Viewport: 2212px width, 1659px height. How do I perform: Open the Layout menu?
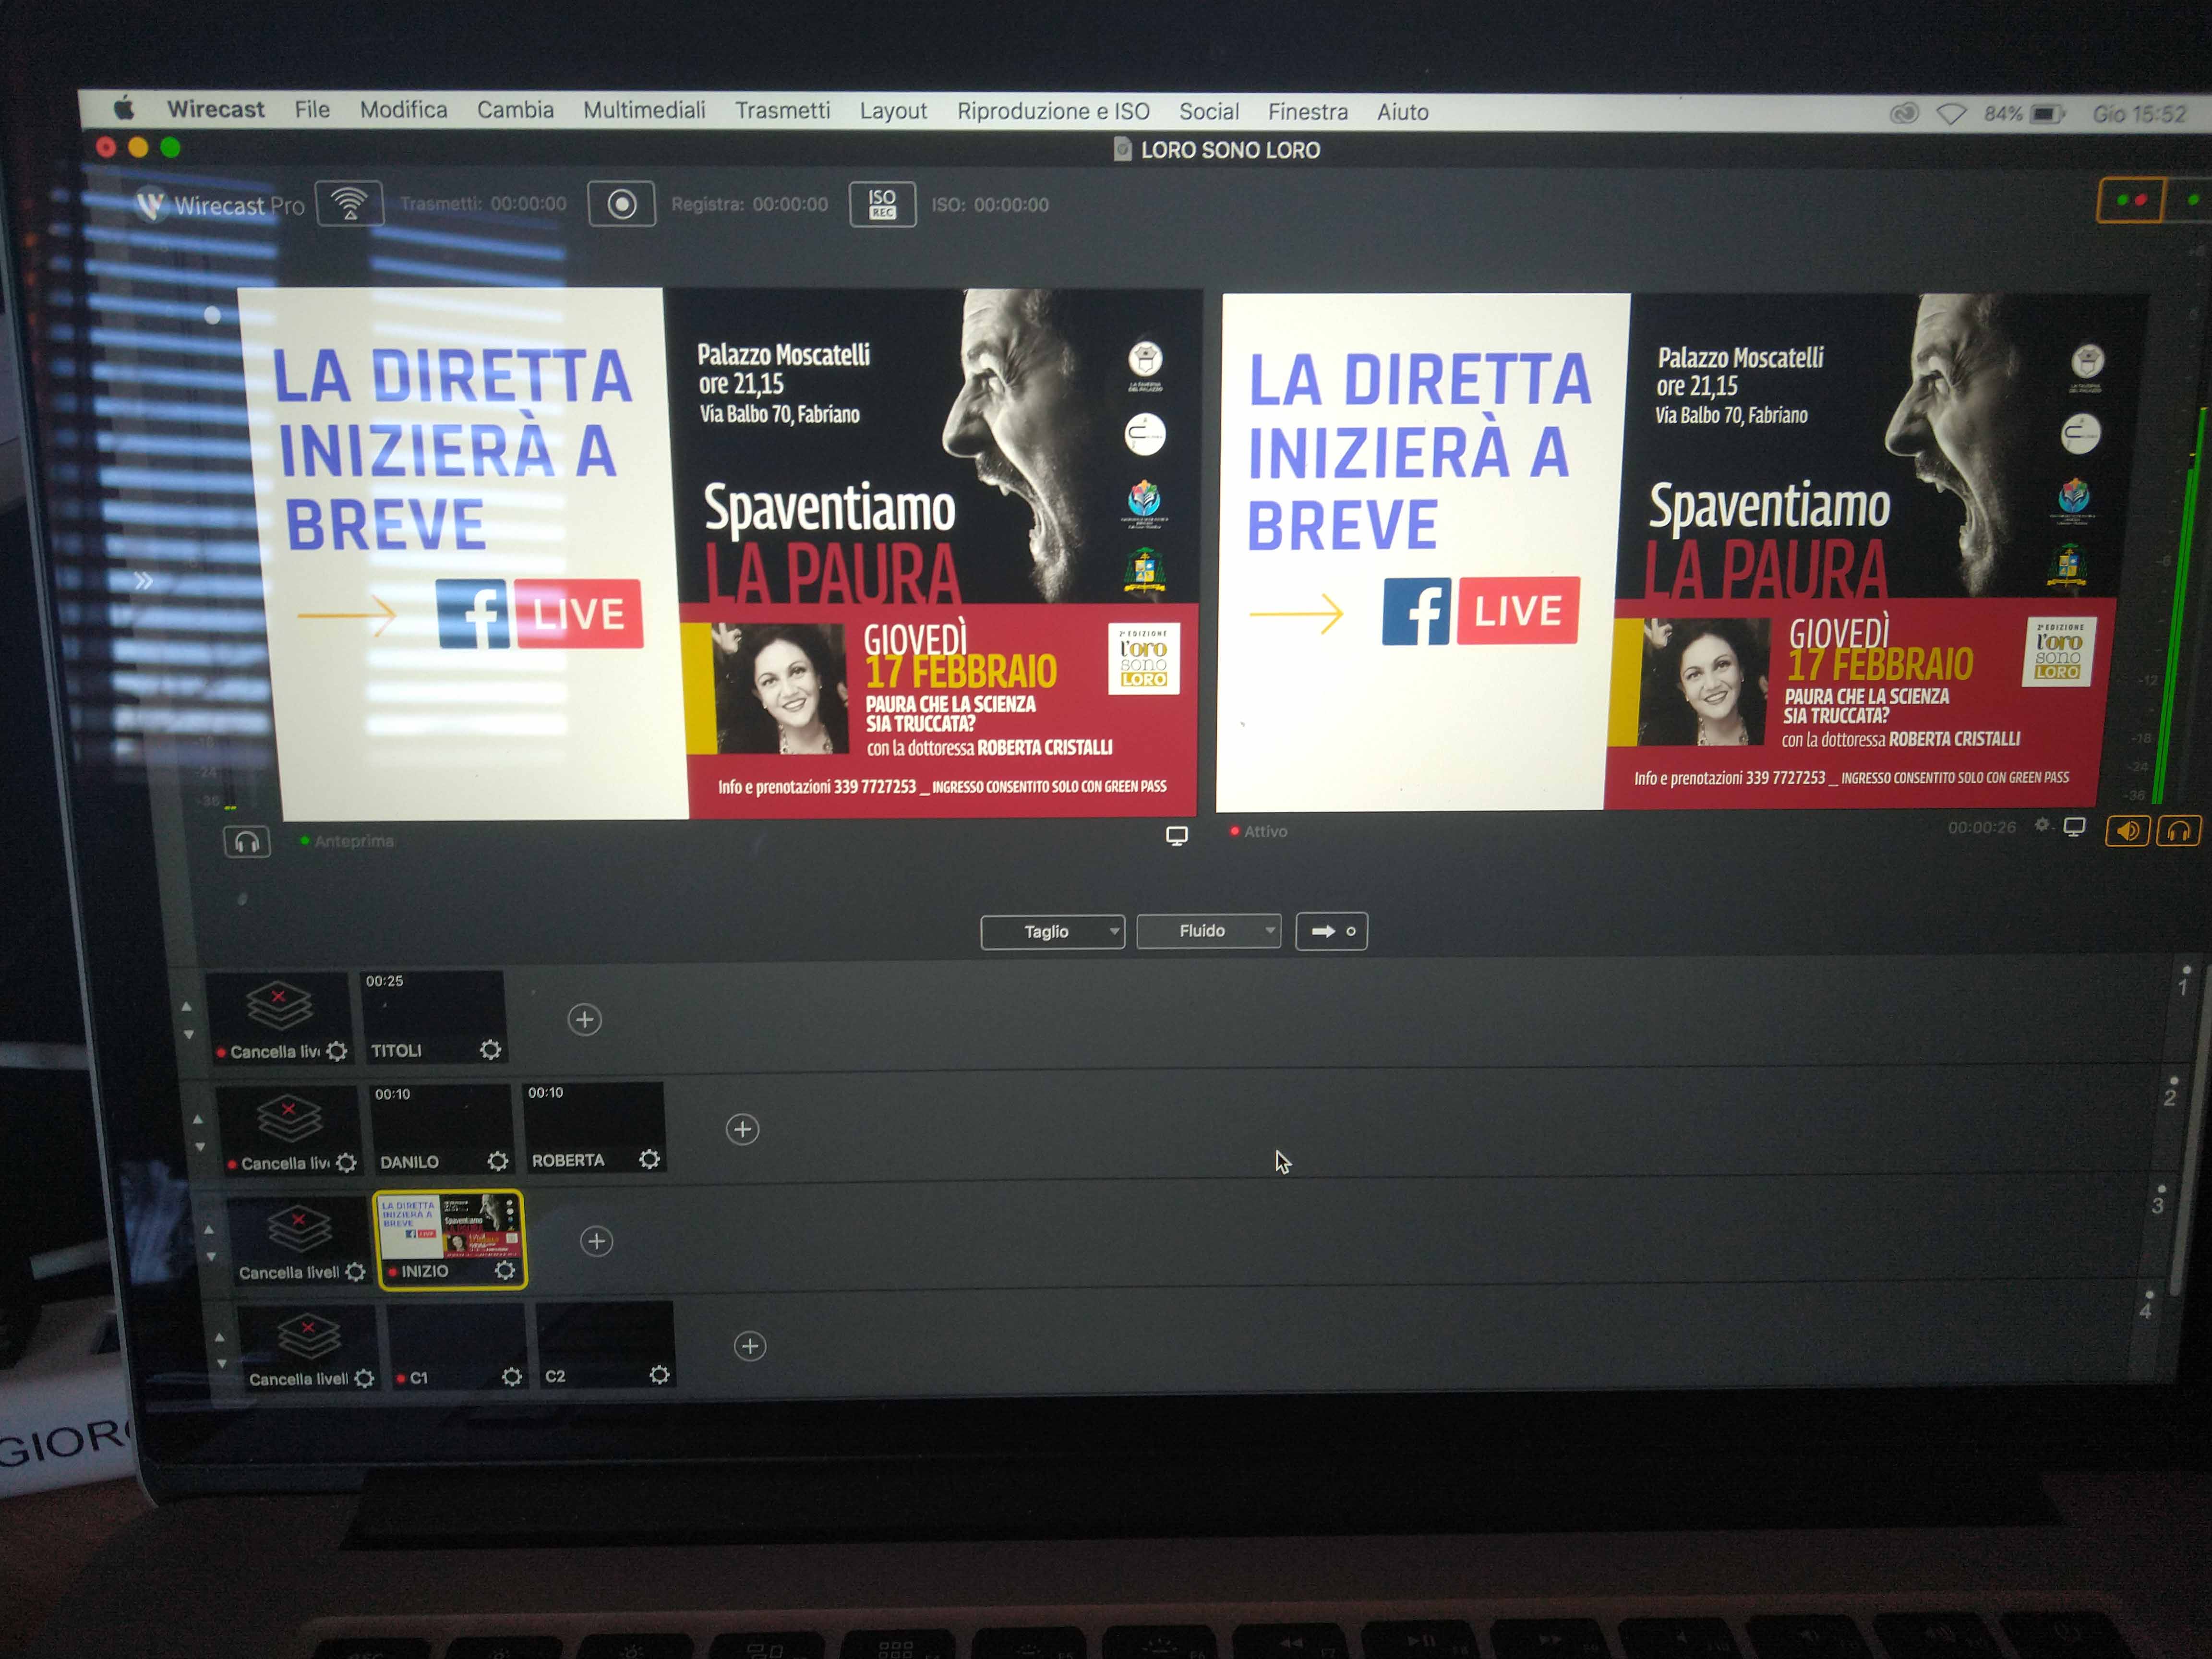(893, 111)
